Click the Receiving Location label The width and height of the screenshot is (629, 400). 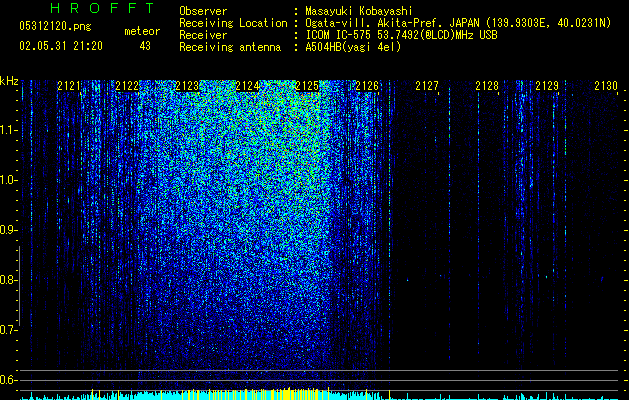233,23
